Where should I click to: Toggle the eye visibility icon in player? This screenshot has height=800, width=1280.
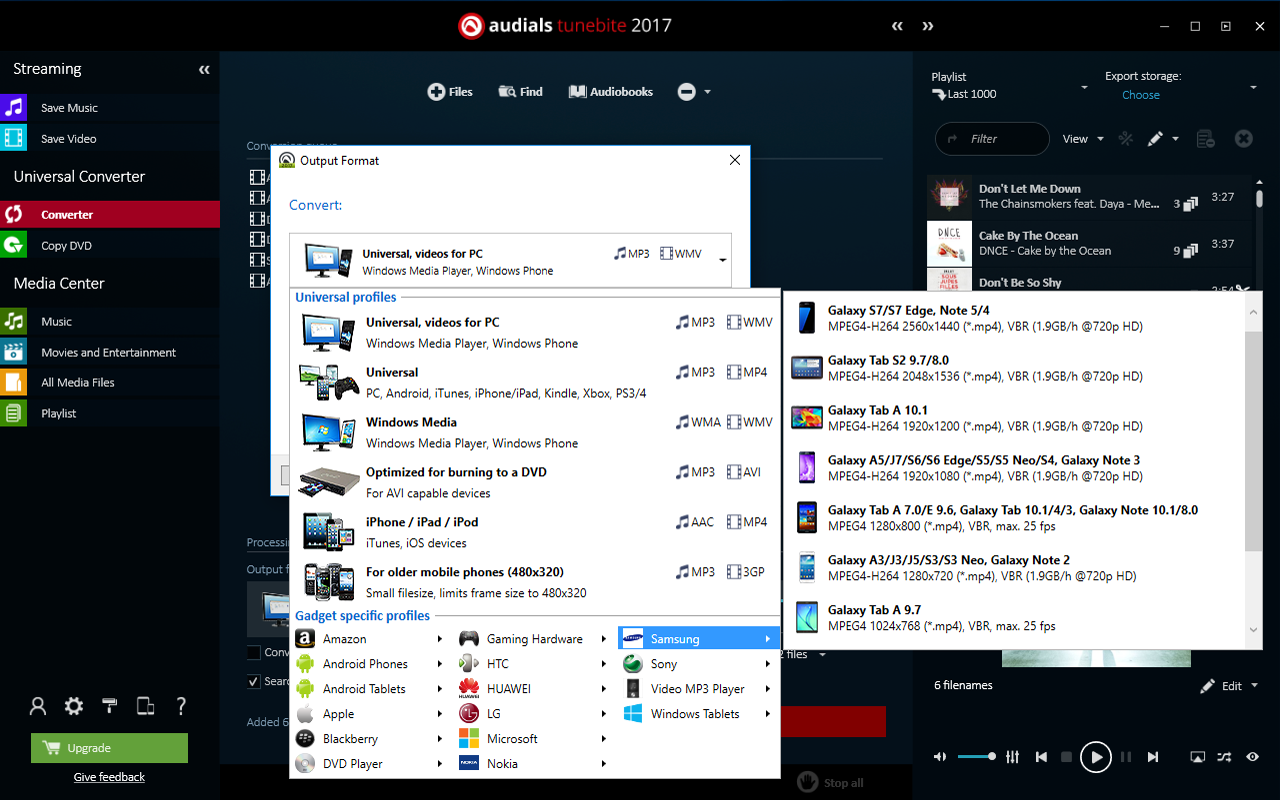pos(1252,757)
